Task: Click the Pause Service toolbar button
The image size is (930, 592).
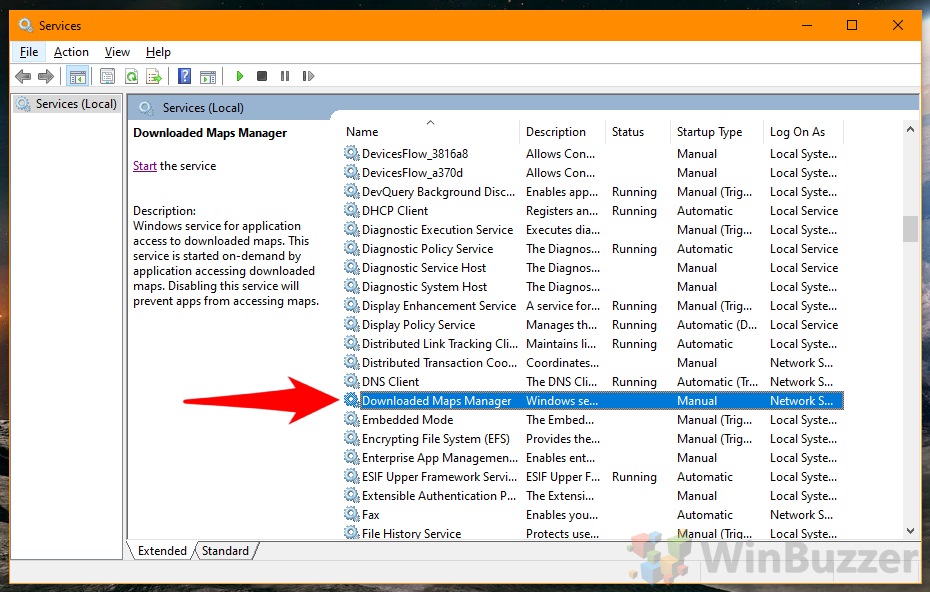Action: [x=285, y=76]
